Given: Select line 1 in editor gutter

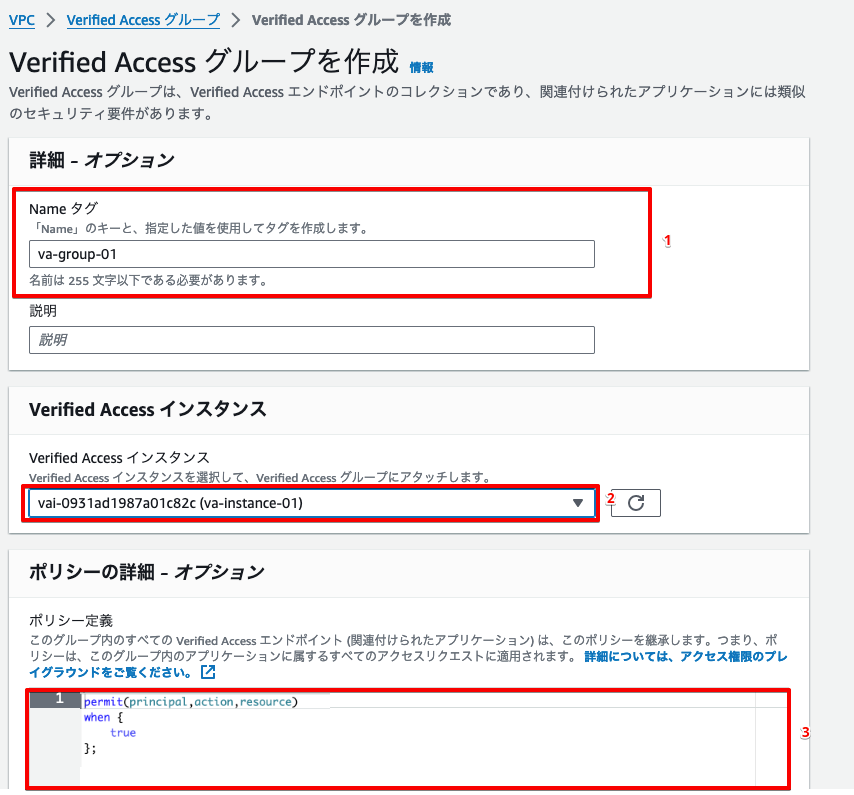Looking at the screenshot, I should point(55,700).
